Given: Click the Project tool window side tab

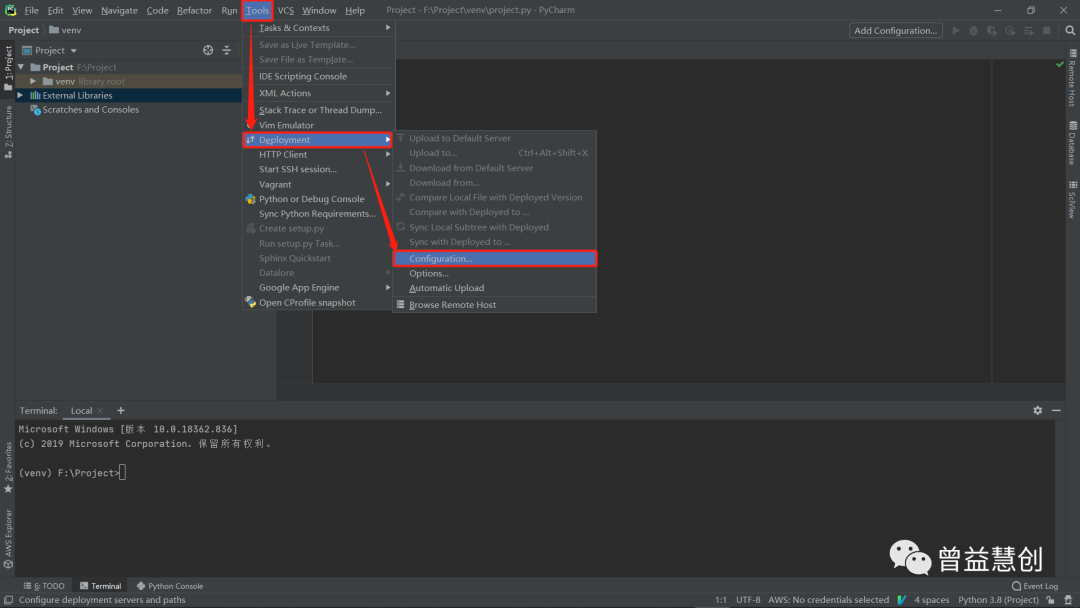Looking at the screenshot, I should tap(8, 67).
